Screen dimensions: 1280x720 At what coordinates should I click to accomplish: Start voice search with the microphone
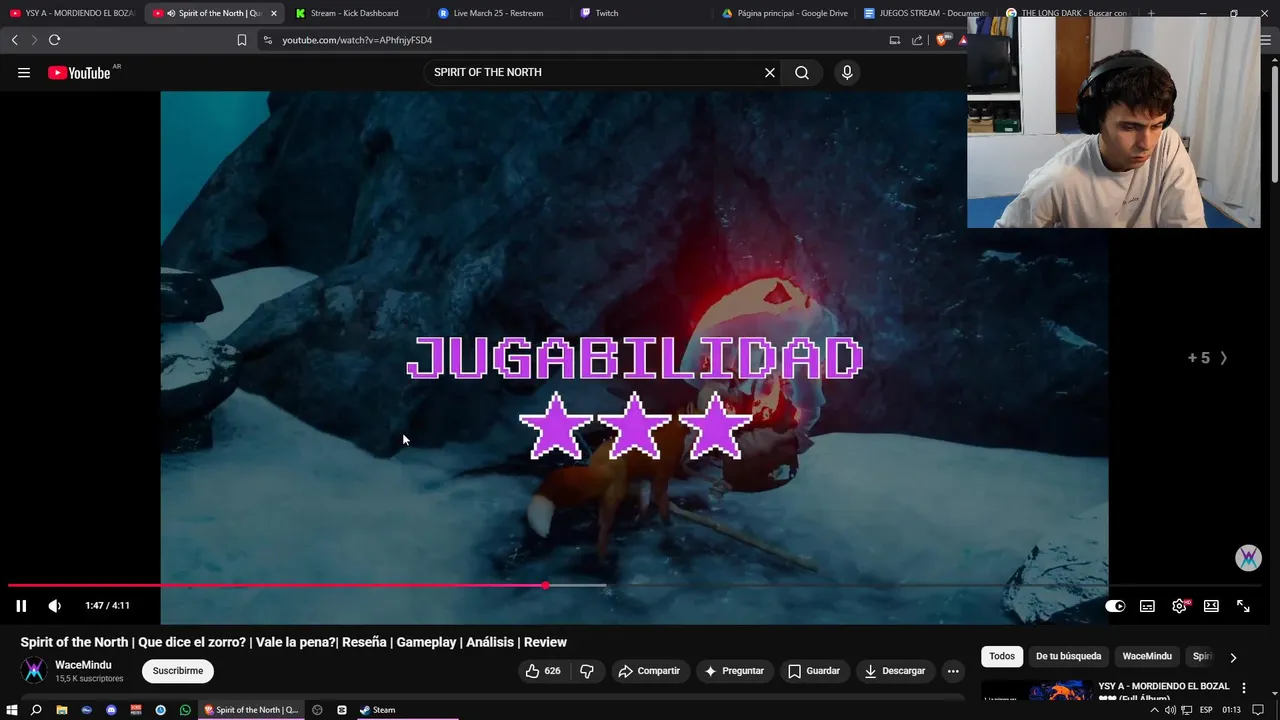click(x=847, y=72)
